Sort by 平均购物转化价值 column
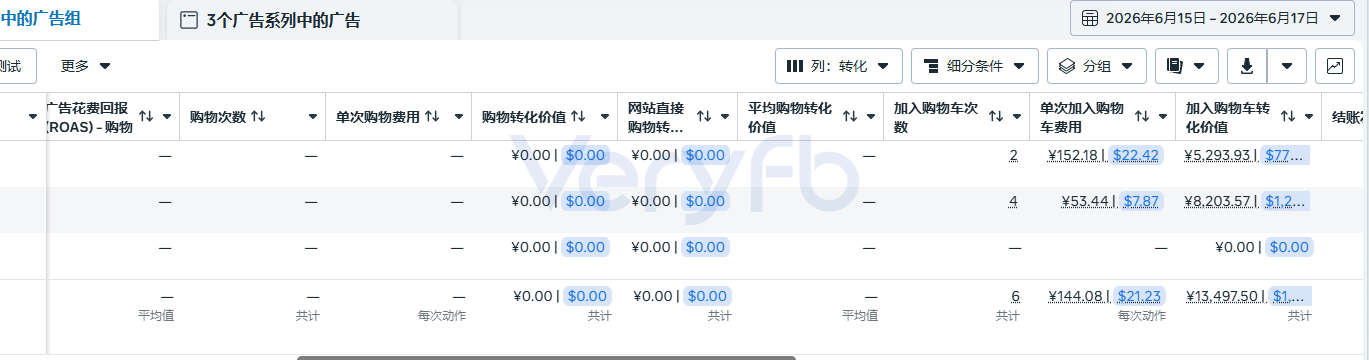Screen dimensions: 1369x360 850,117
